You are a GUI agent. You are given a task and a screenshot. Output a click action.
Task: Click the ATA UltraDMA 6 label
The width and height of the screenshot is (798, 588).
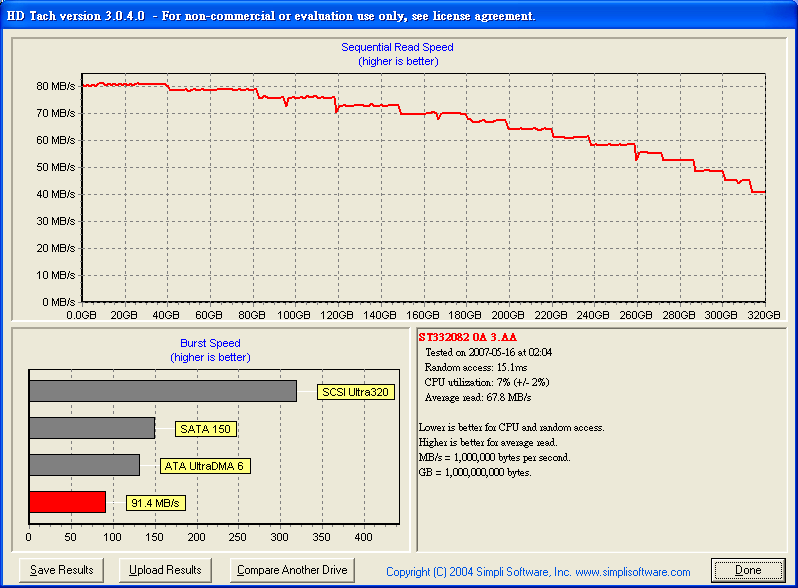[x=205, y=466]
